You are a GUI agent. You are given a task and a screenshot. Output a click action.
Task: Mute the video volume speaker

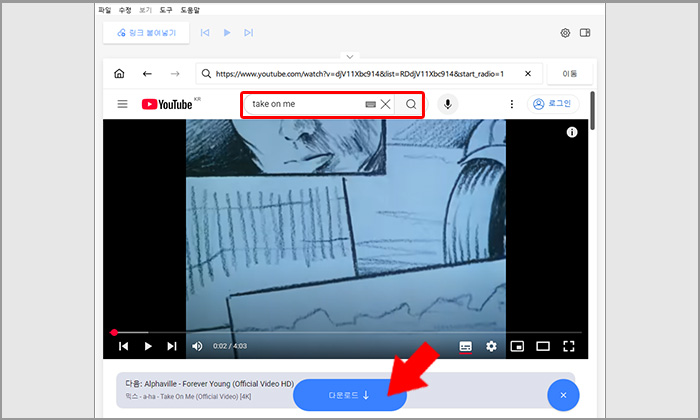[197, 346]
